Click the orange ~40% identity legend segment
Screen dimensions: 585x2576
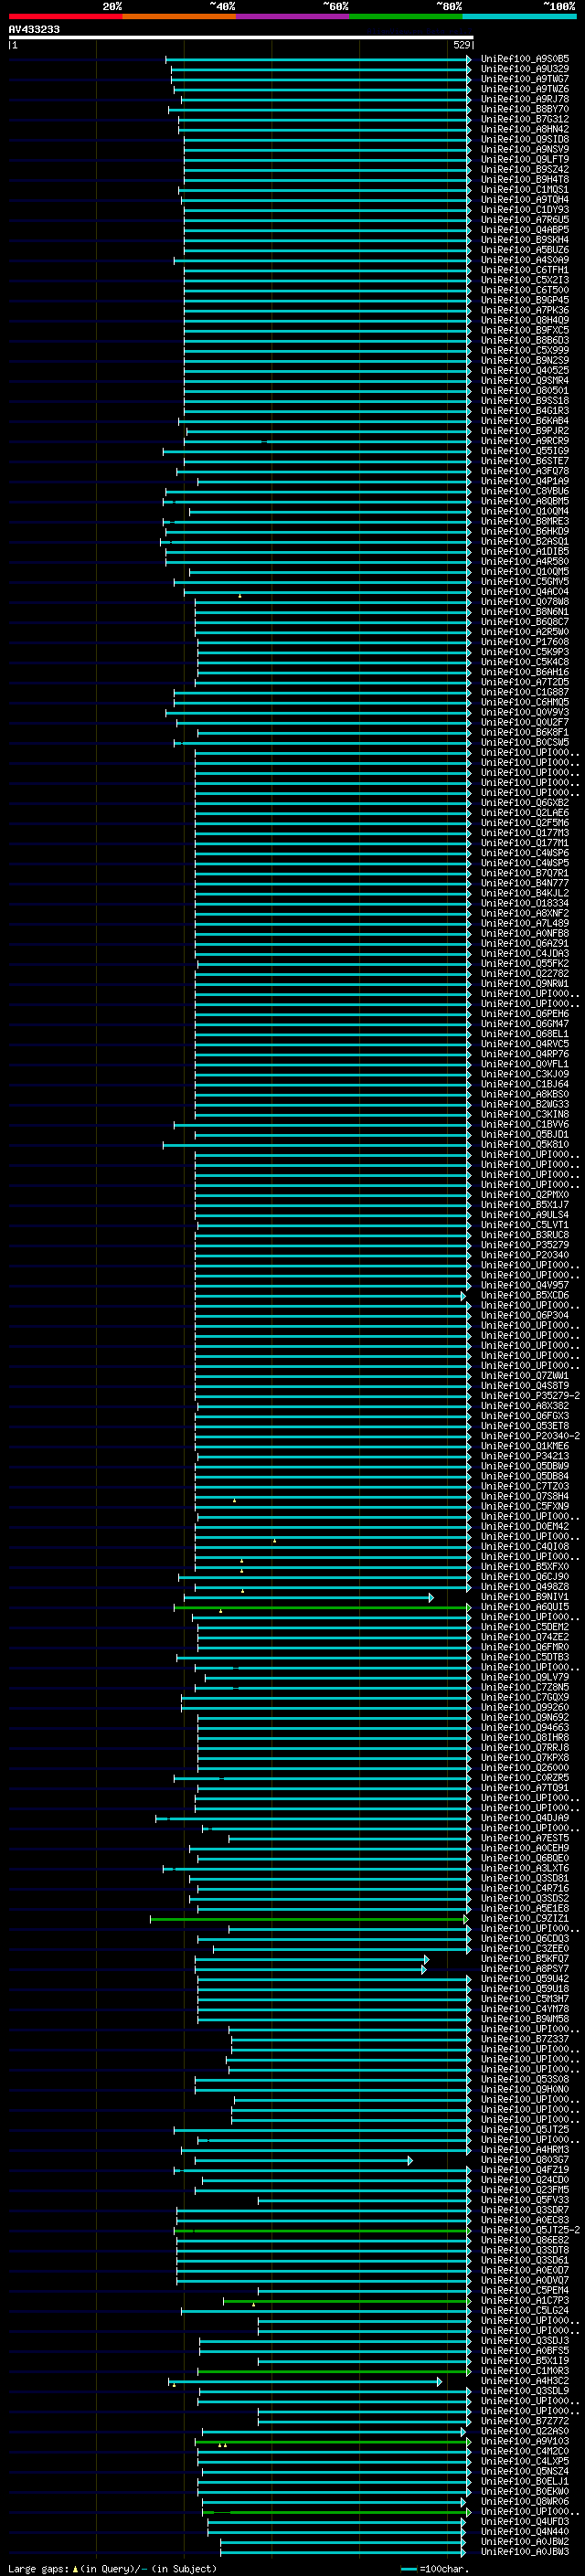(x=179, y=16)
